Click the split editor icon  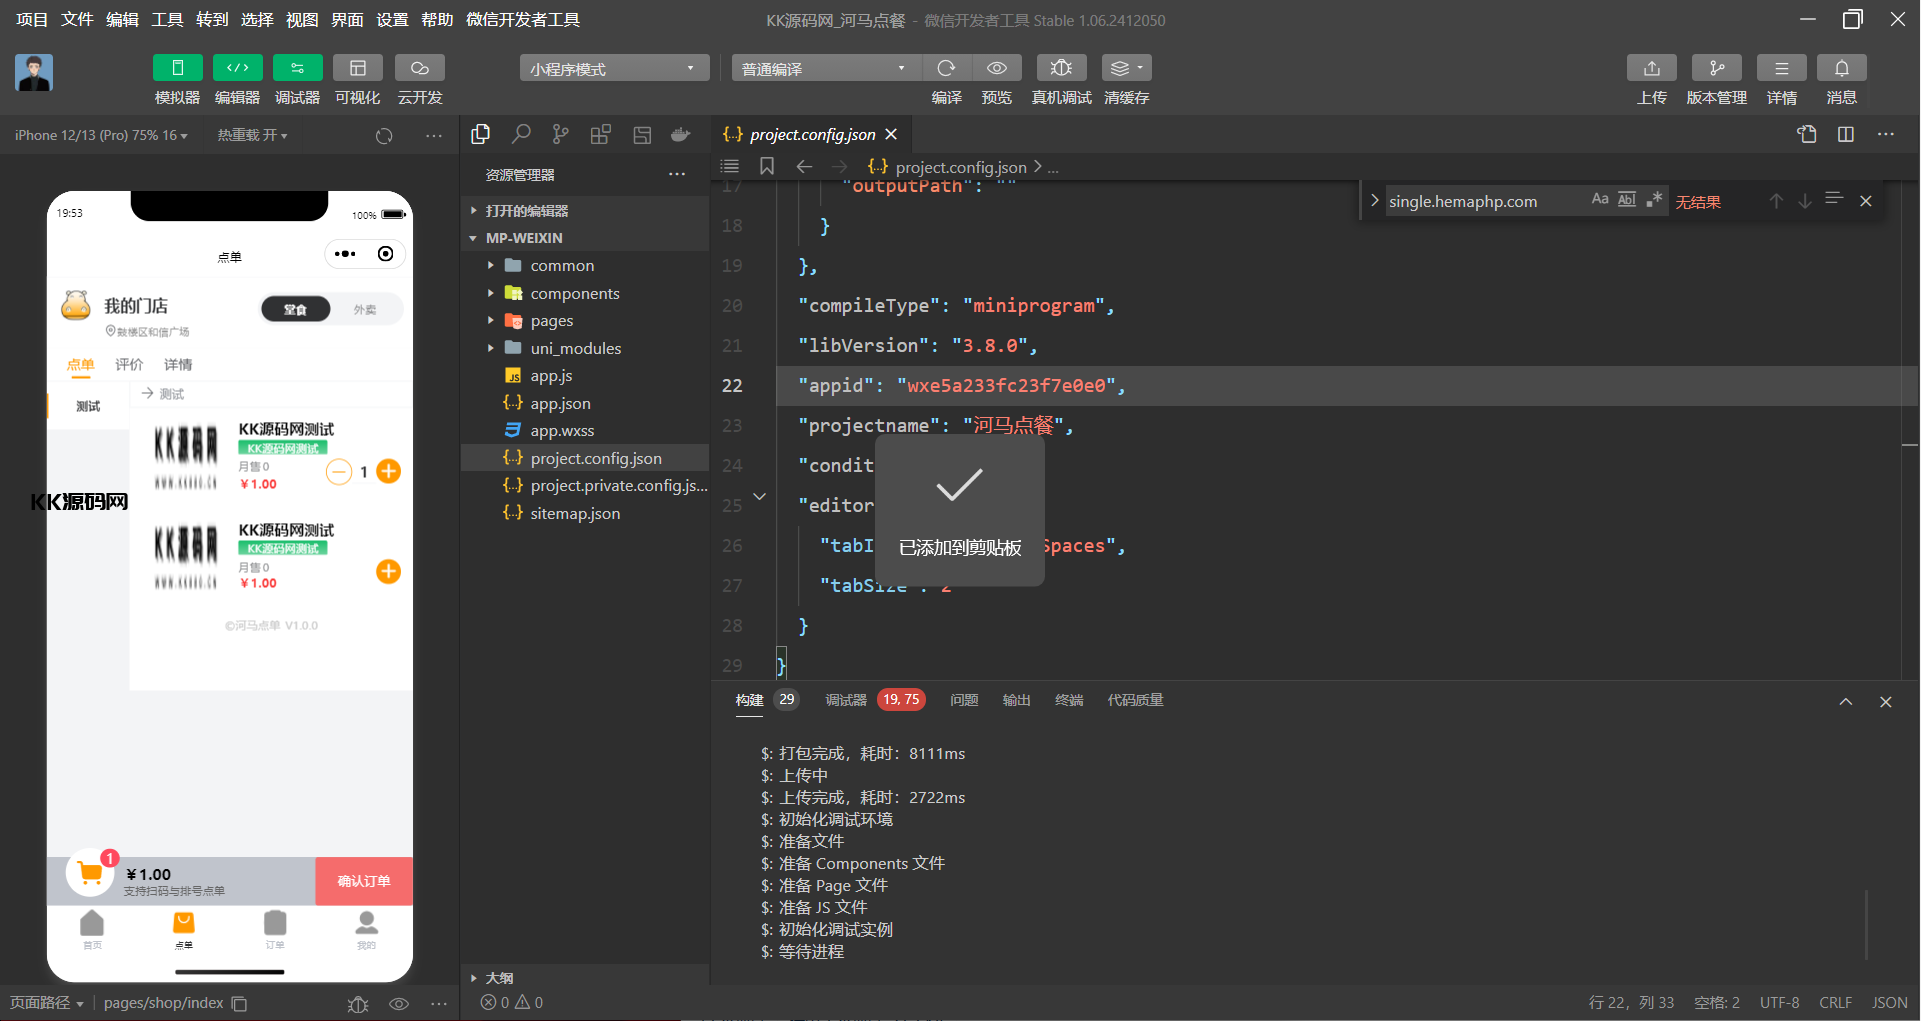tap(1846, 134)
